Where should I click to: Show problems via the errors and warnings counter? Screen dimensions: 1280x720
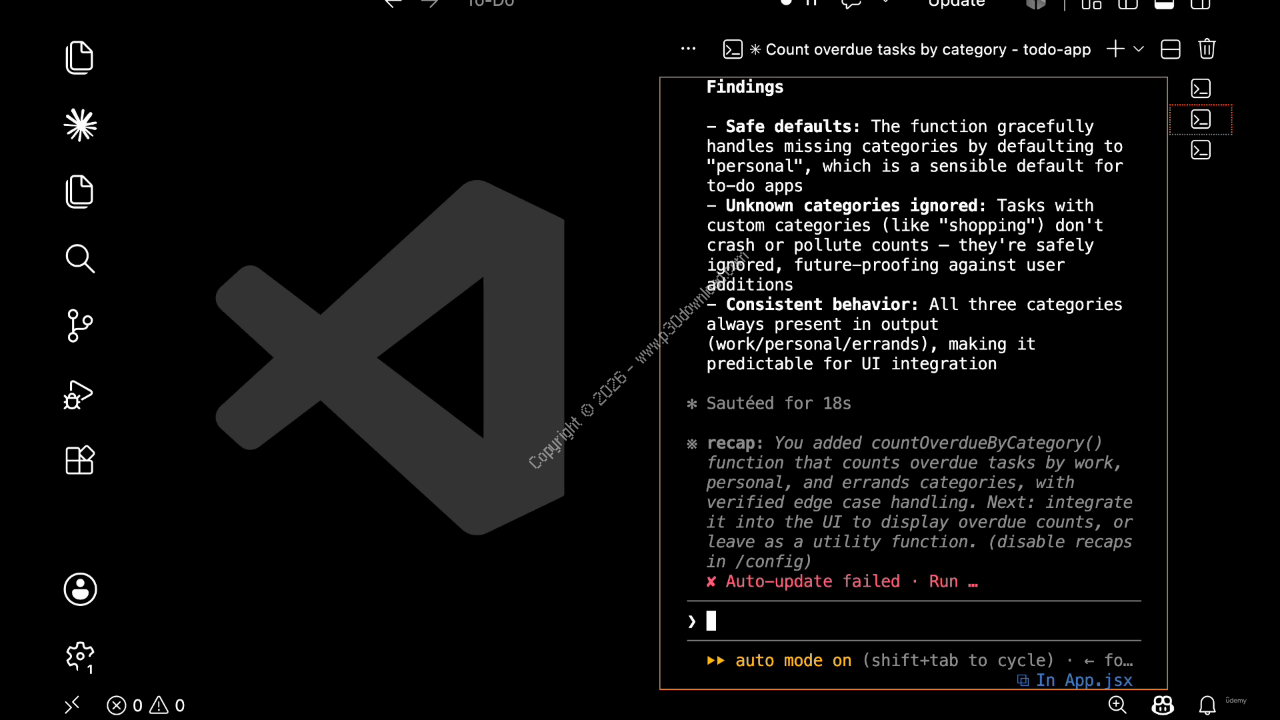pyautogui.click(x=146, y=705)
